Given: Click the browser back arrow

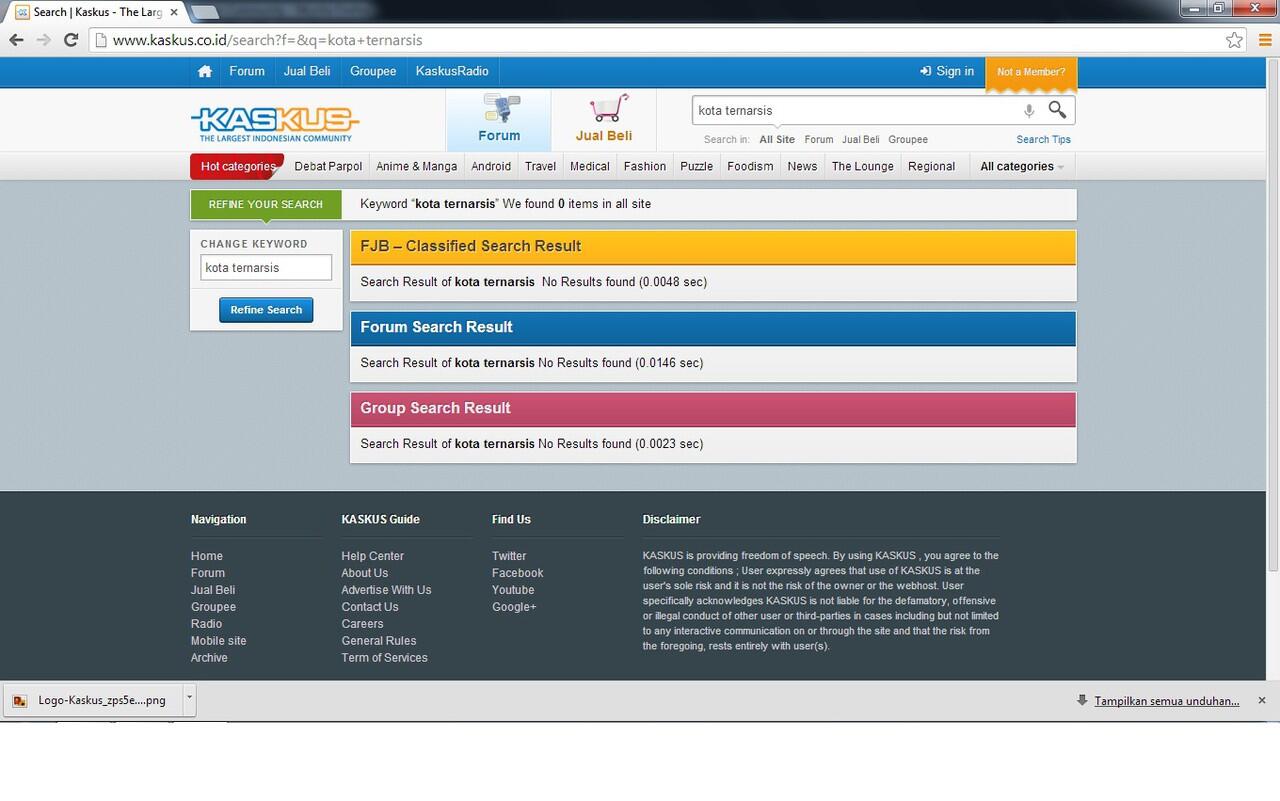Looking at the screenshot, I should [x=16, y=40].
